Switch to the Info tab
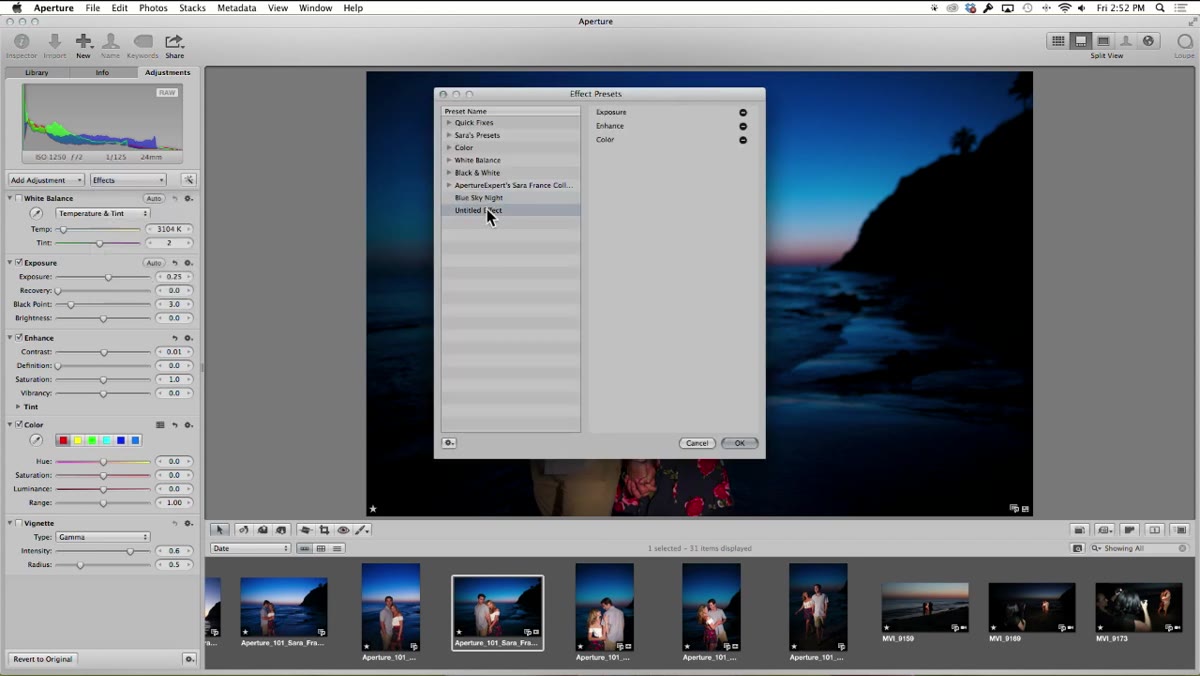The height and width of the screenshot is (676, 1200). (x=102, y=73)
